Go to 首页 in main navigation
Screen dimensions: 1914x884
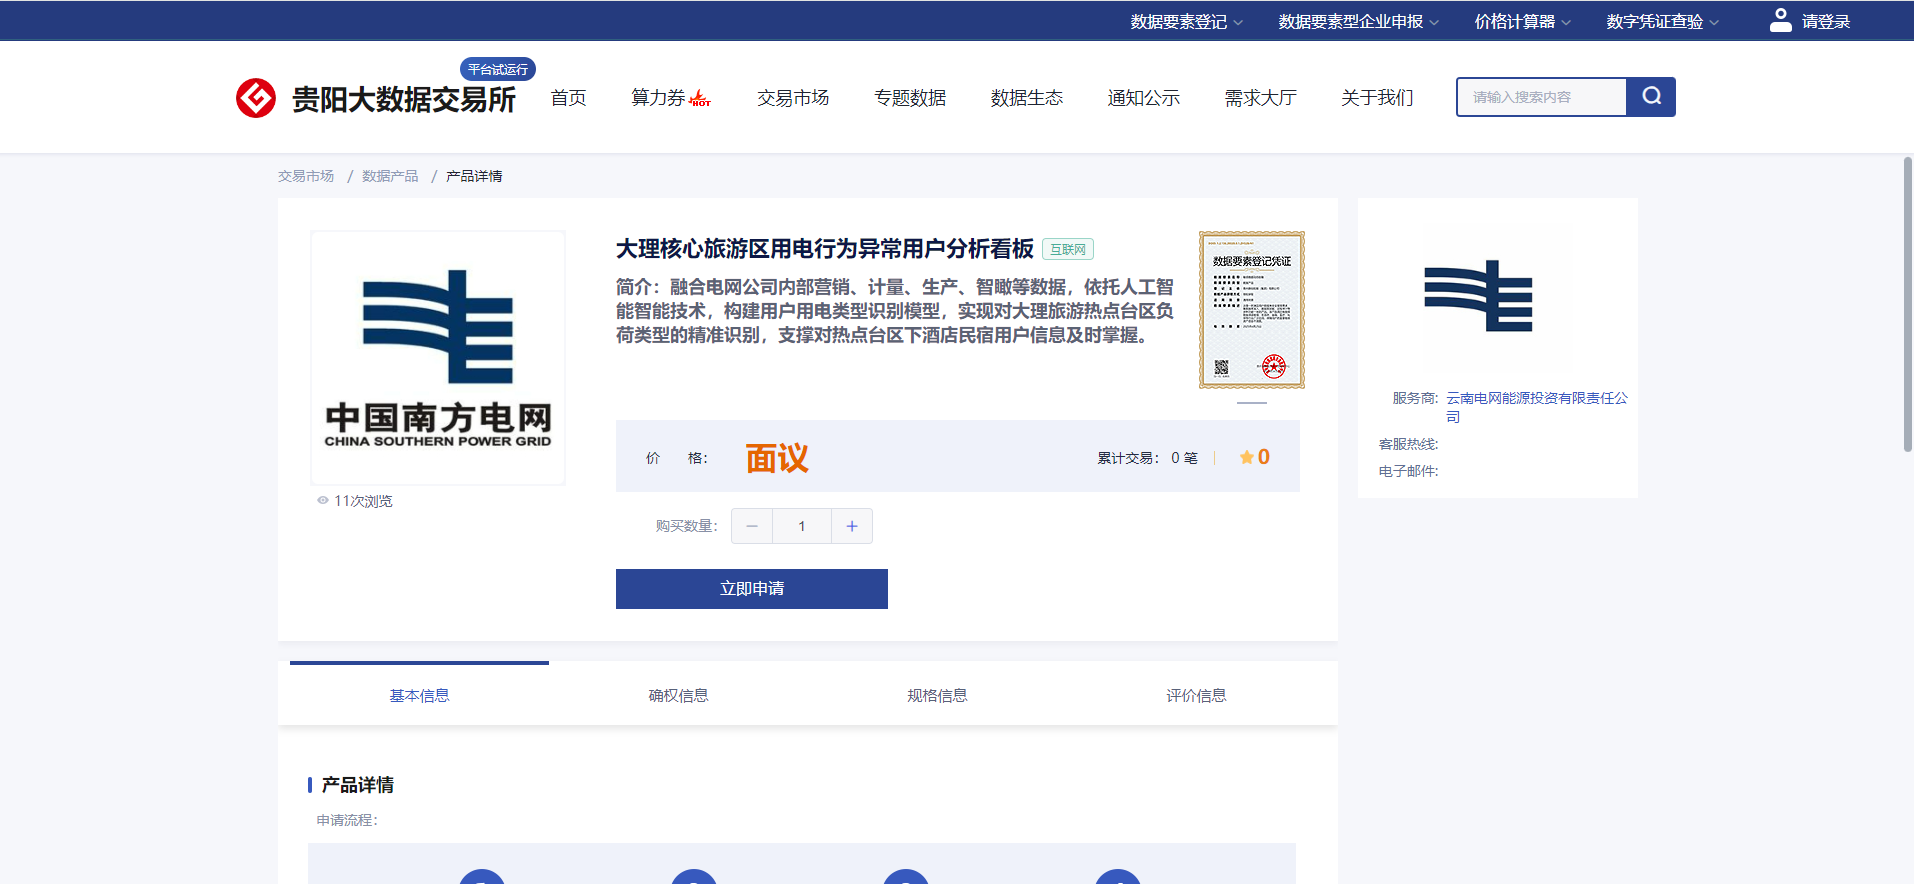click(568, 98)
